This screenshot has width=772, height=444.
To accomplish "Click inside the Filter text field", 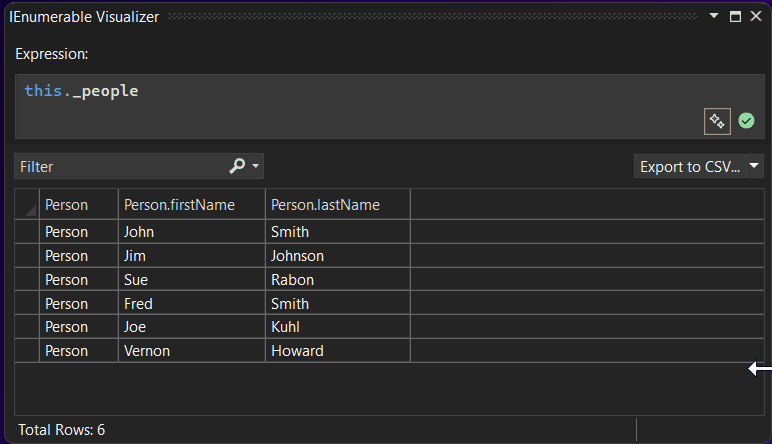I will (120, 166).
